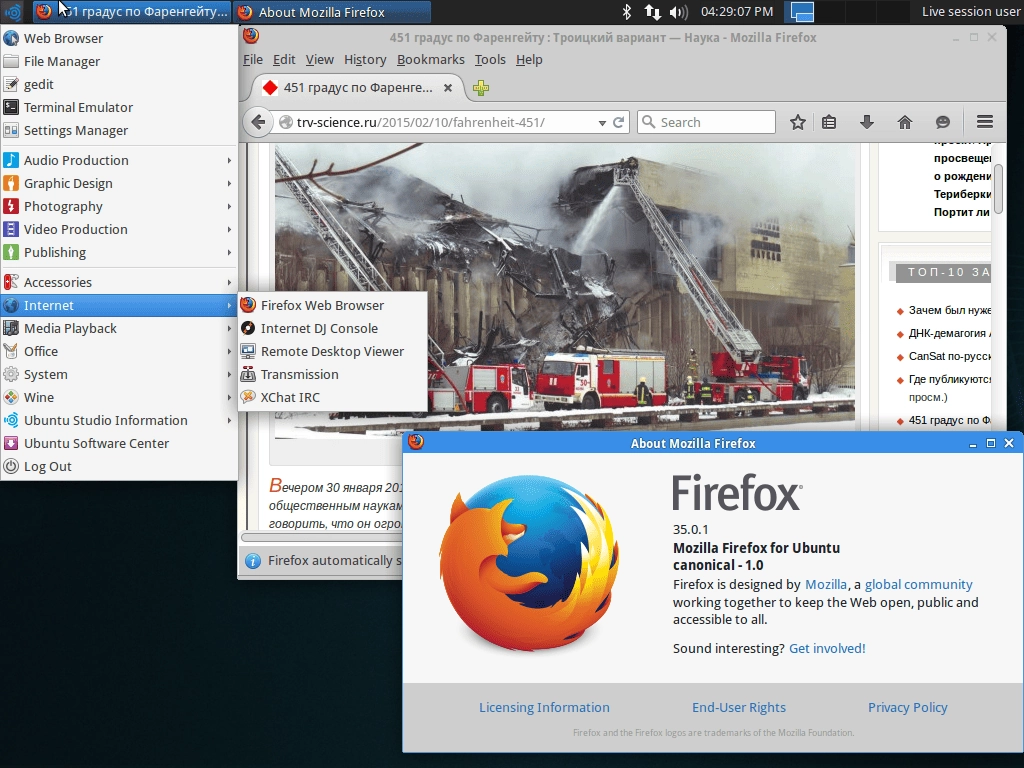The width and height of the screenshot is (1024, 768).
Task: Click the Mozilla link in About dialog
Action: tap(825, 584)
